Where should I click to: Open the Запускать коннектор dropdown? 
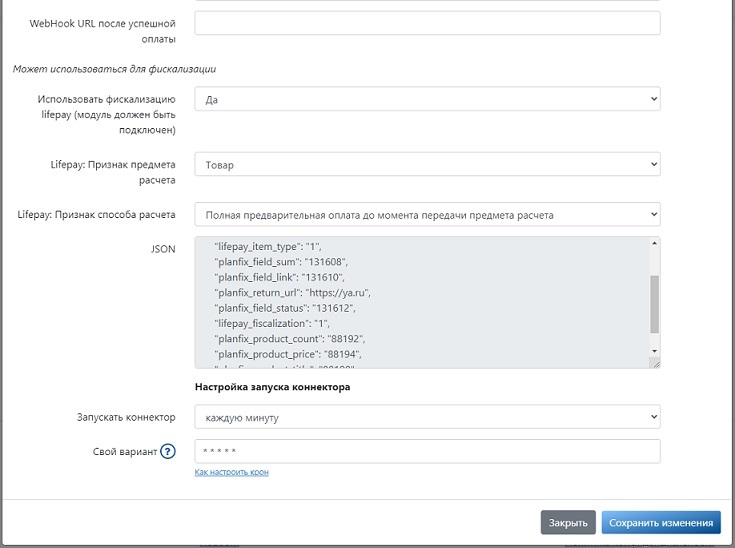(428, 417)
